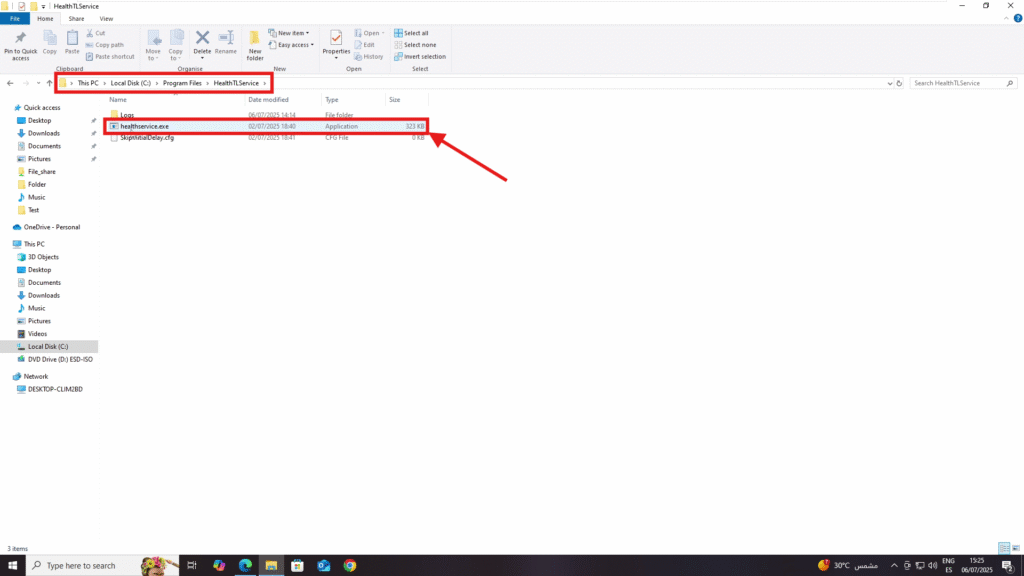Image resolution: width=1024 pixels, height=576 pixels.
Task: Switch to the Share ribbon tab
Action: (x=76, y=19)
